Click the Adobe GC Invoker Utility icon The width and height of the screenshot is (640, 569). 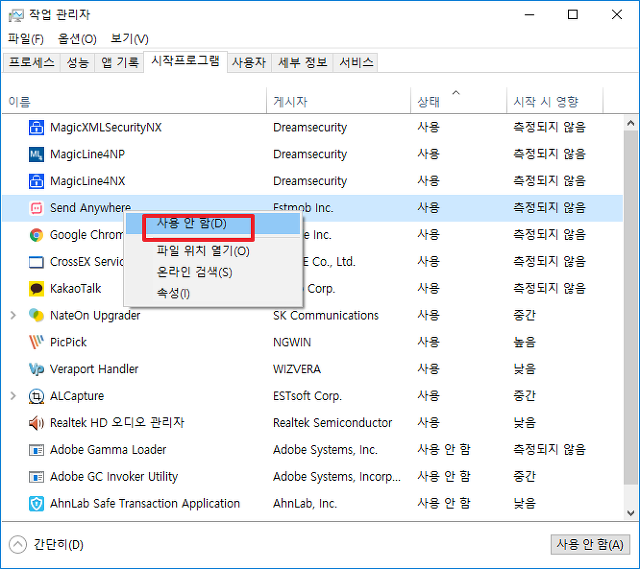(36, 477)
